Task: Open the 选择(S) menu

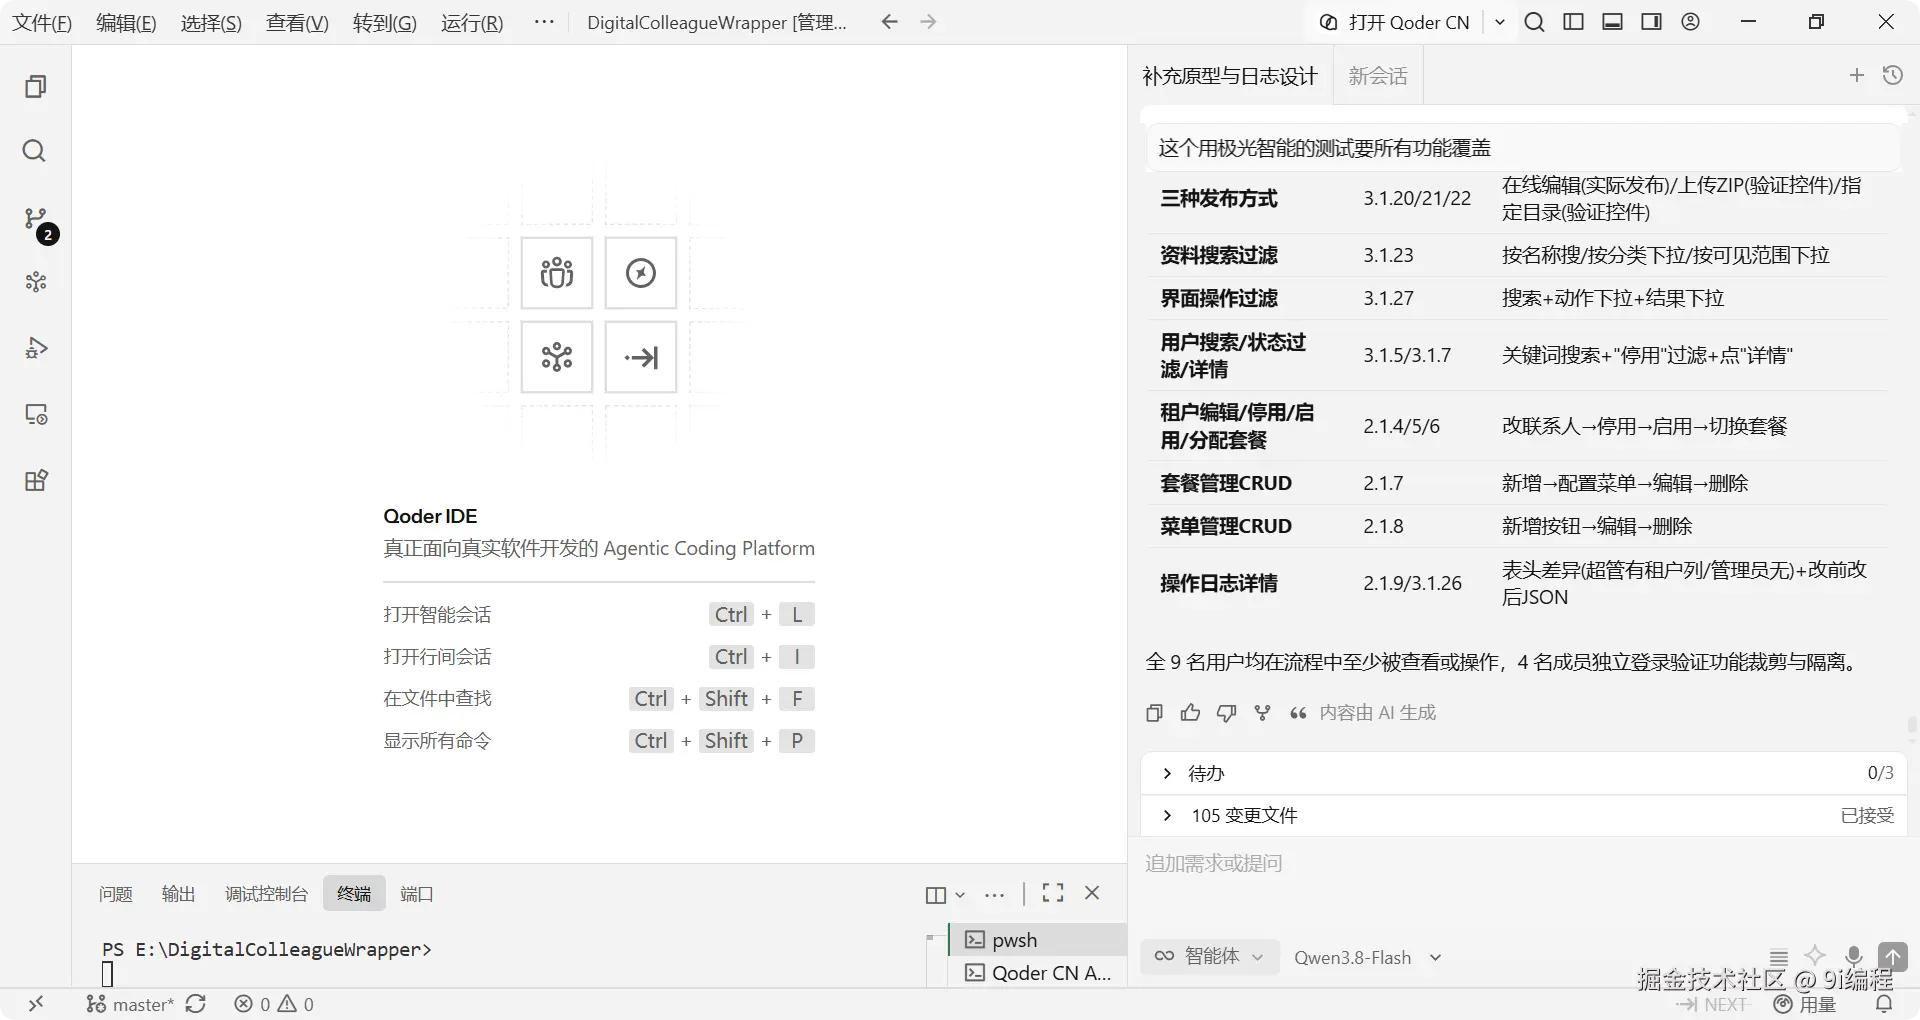Action: point(211,22)
